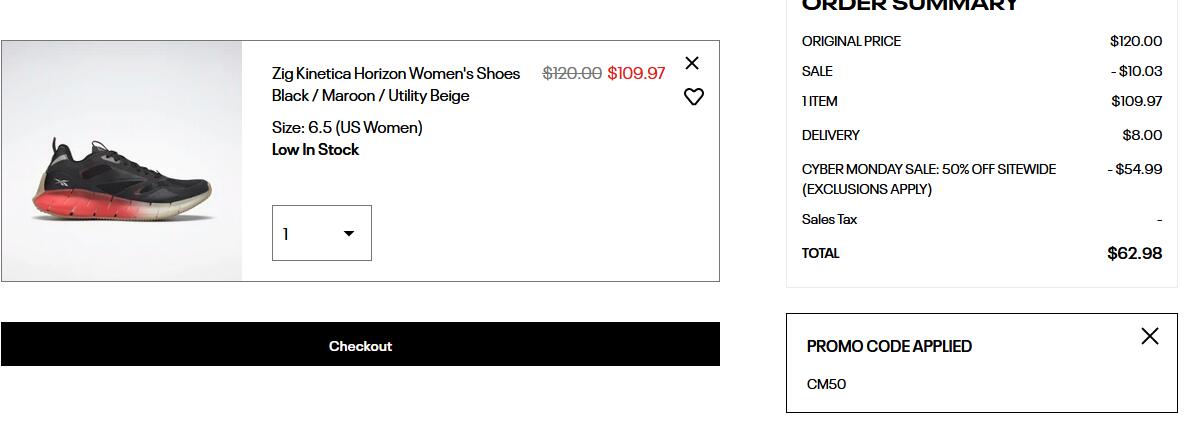
Task: Click the Cyber Monday Sale discount line
Action: tap(982, 179)
